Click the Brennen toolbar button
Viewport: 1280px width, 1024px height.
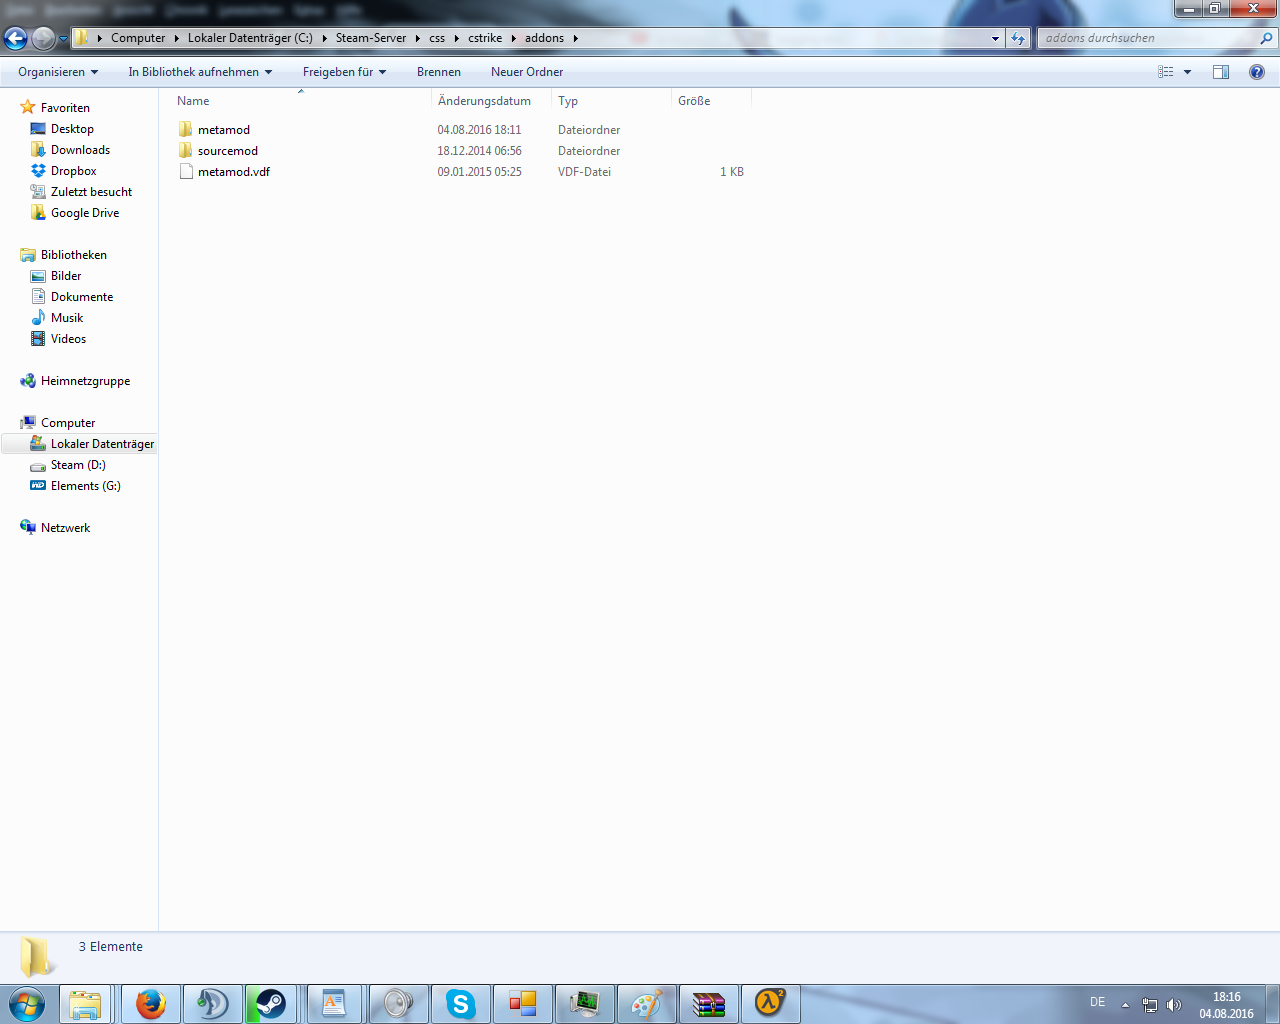pos(439,72)
